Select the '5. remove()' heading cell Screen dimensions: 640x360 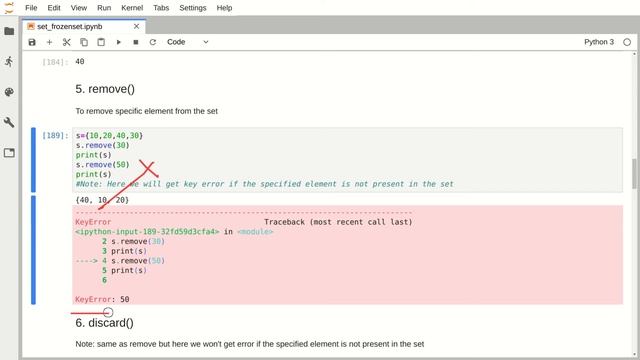105,89
